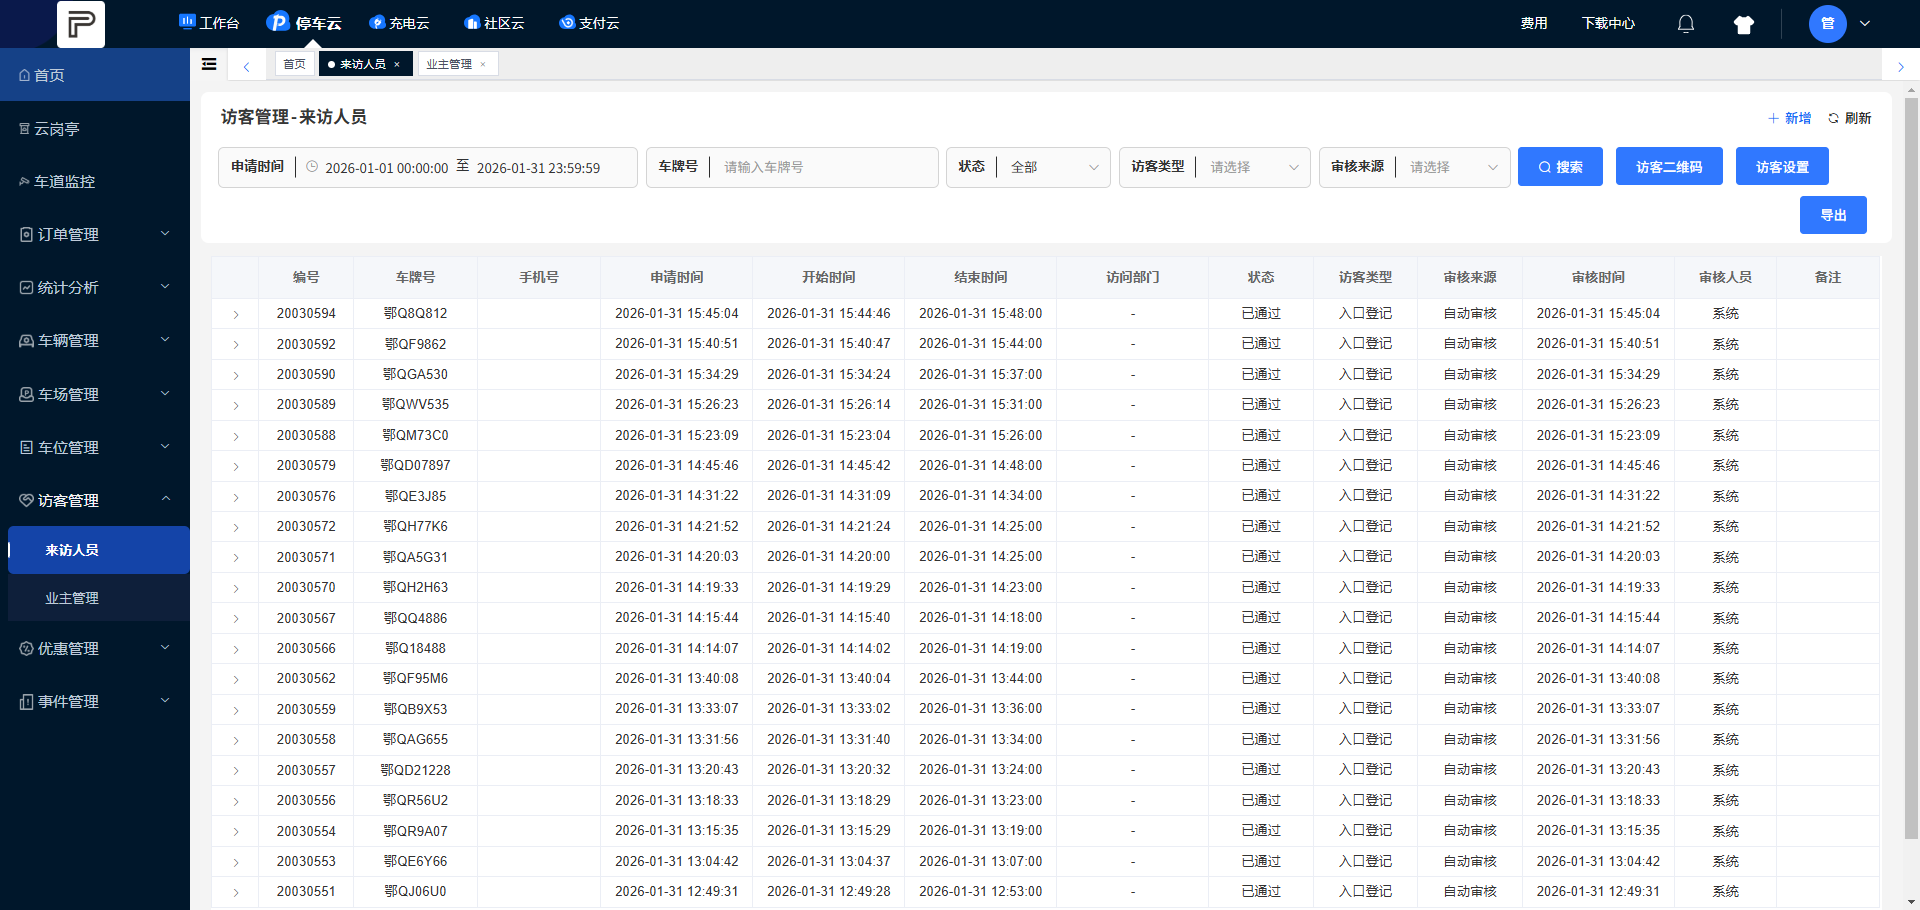Expand row 20030594 details arrow

click(236, 314)
